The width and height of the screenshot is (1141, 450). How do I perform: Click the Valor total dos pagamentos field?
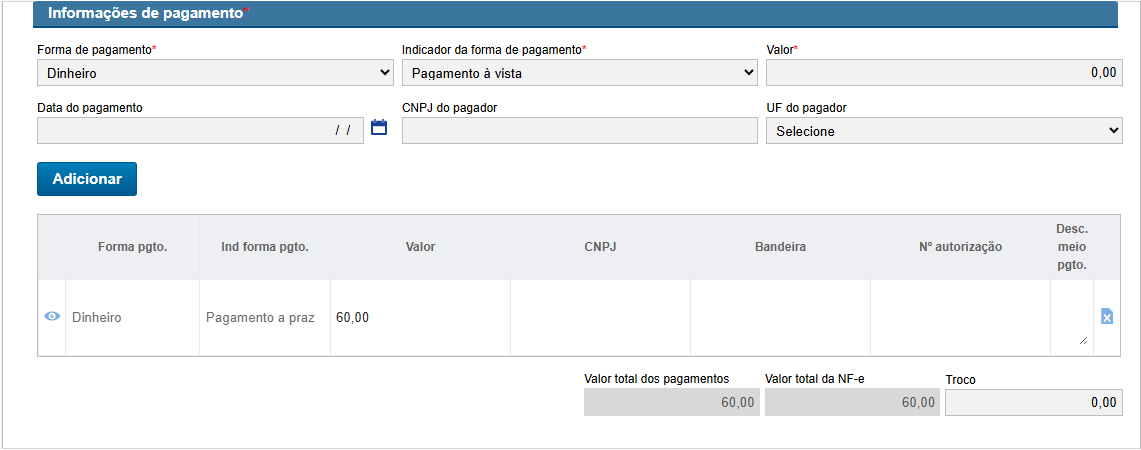(672, 402)
